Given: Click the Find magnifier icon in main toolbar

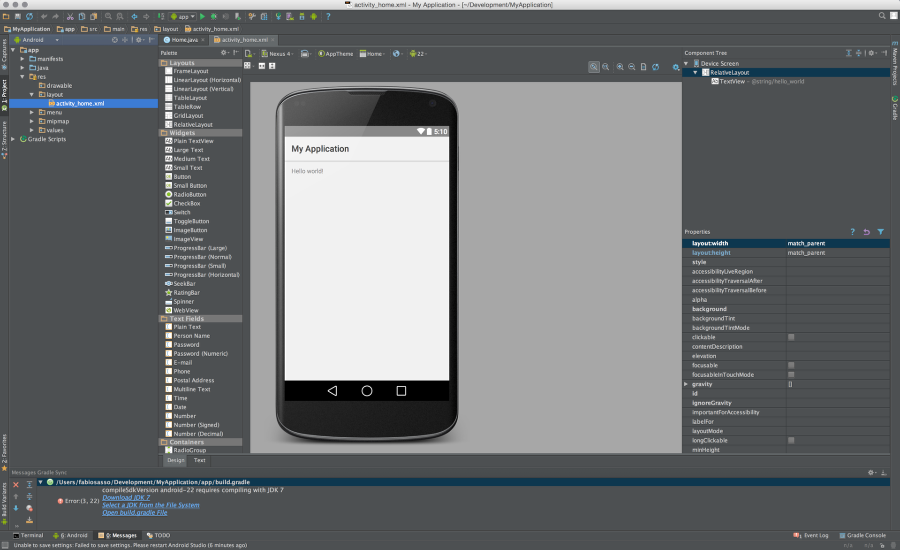Looking at the screenshot, I should 108,17.
